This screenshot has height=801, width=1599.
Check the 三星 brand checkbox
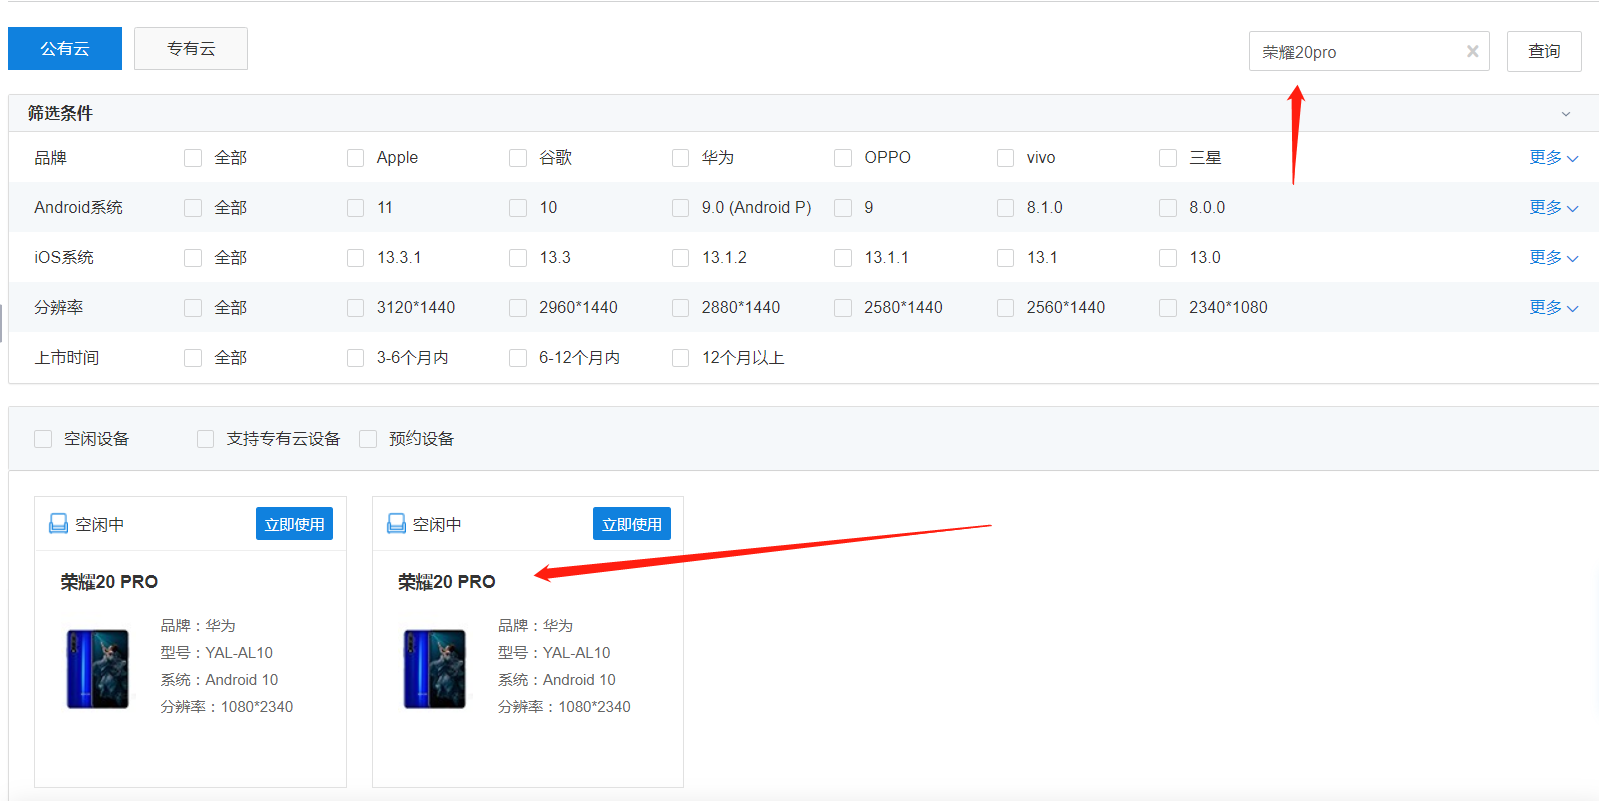[1168, 158]
